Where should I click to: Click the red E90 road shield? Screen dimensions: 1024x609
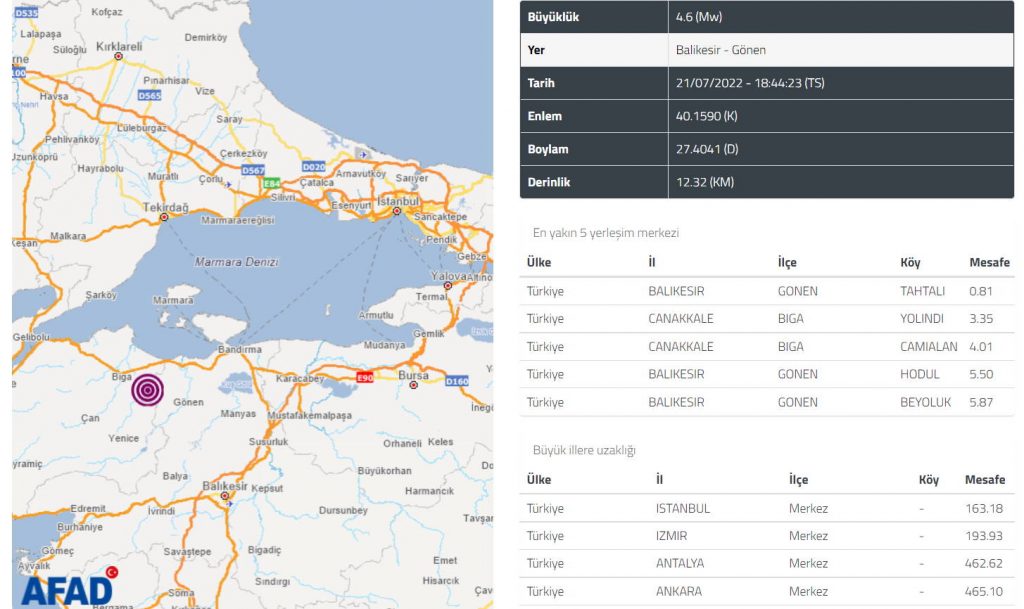[364, 378]
